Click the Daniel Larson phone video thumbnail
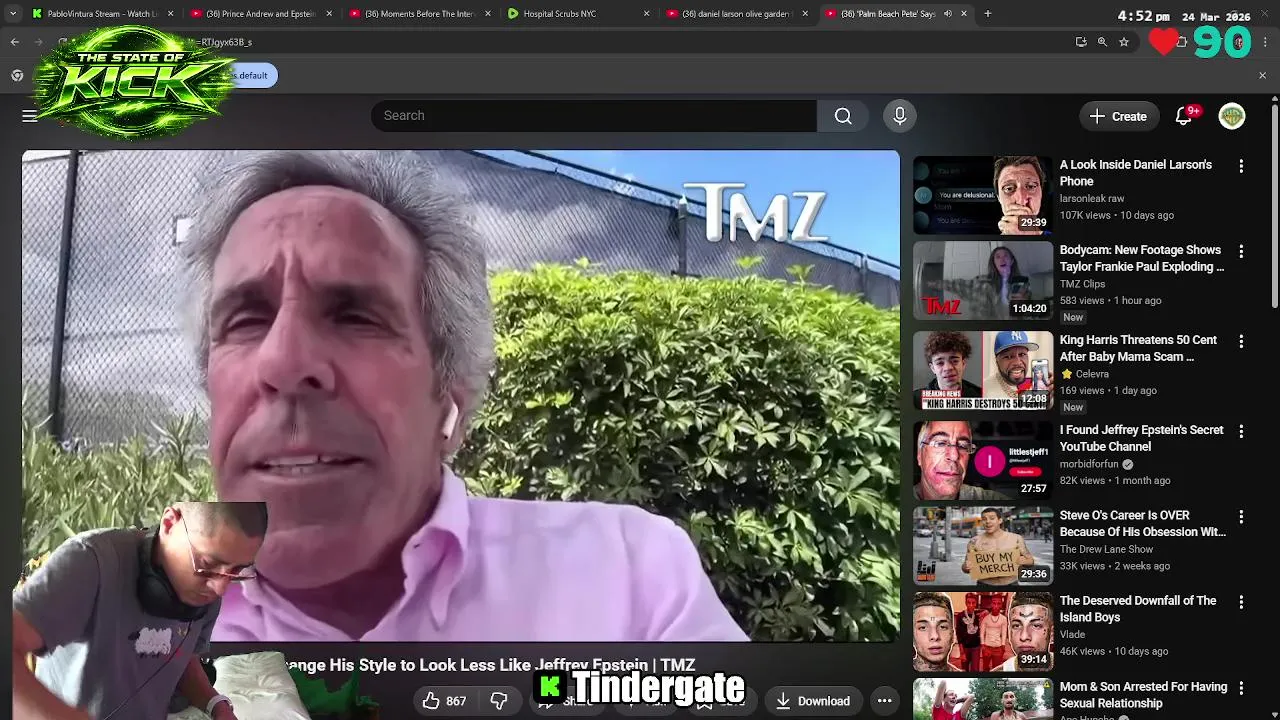Viewport: 1280px width, 720px height. point(983,195)
